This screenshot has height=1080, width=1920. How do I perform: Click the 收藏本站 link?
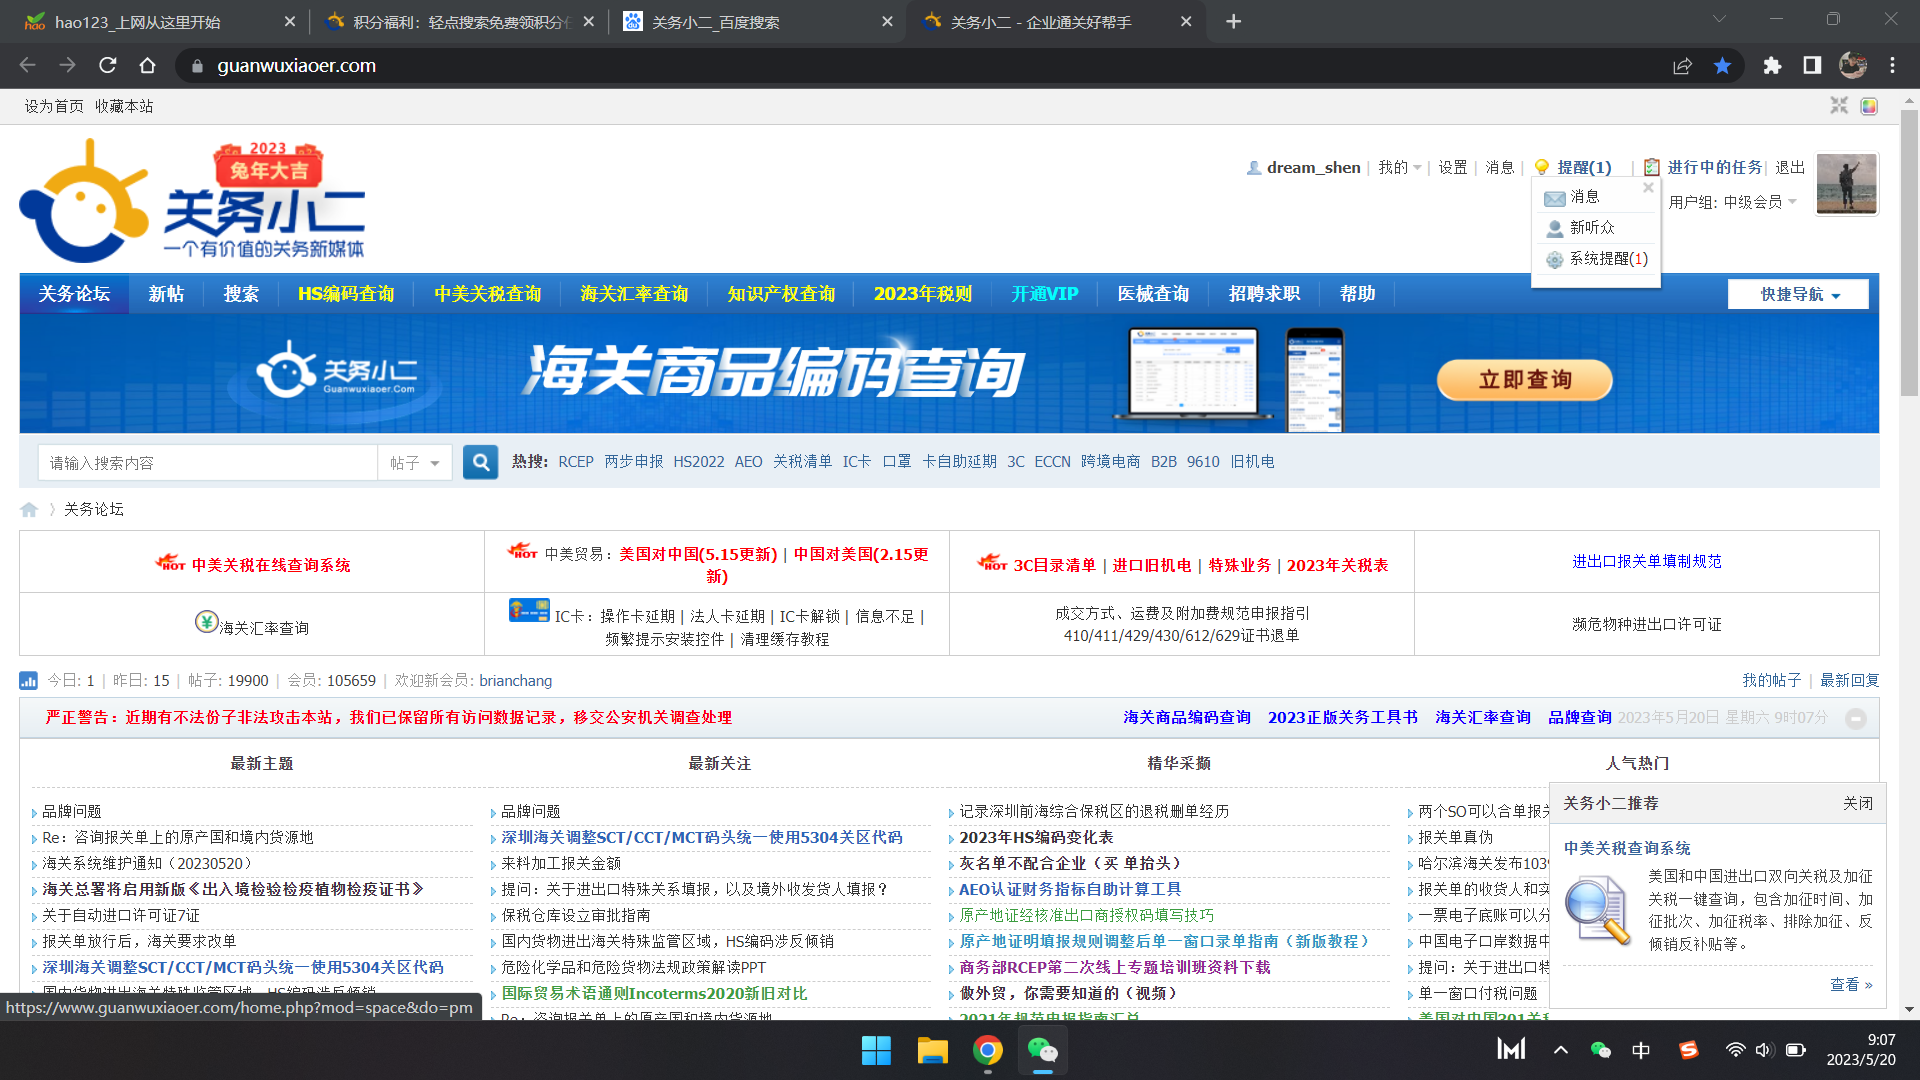pos(124,106)
